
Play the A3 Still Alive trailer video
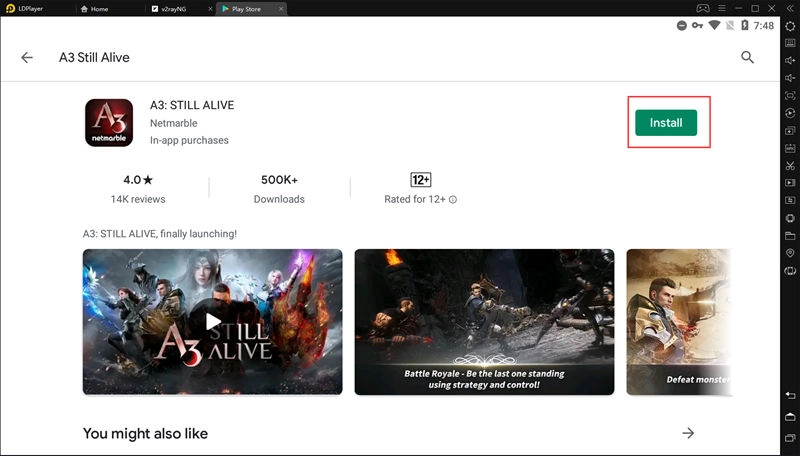pyautogui.click(x=213, y=322)
